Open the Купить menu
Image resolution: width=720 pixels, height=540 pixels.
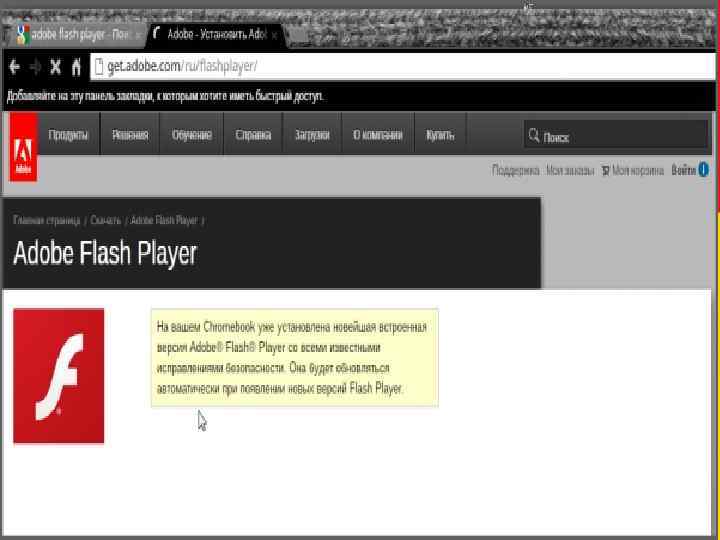click(x=440, y=135)
